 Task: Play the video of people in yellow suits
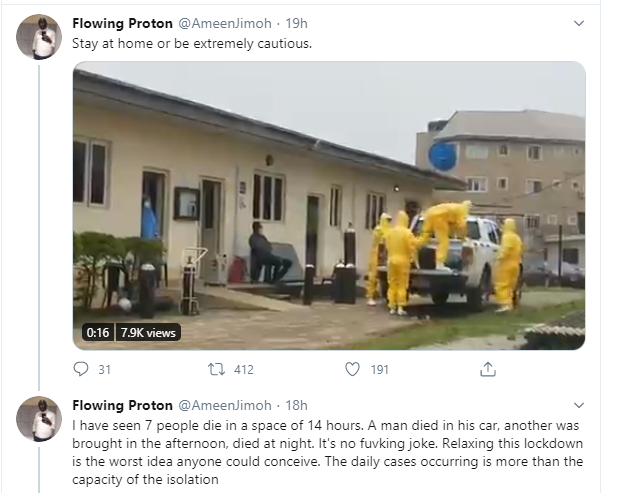329,205
